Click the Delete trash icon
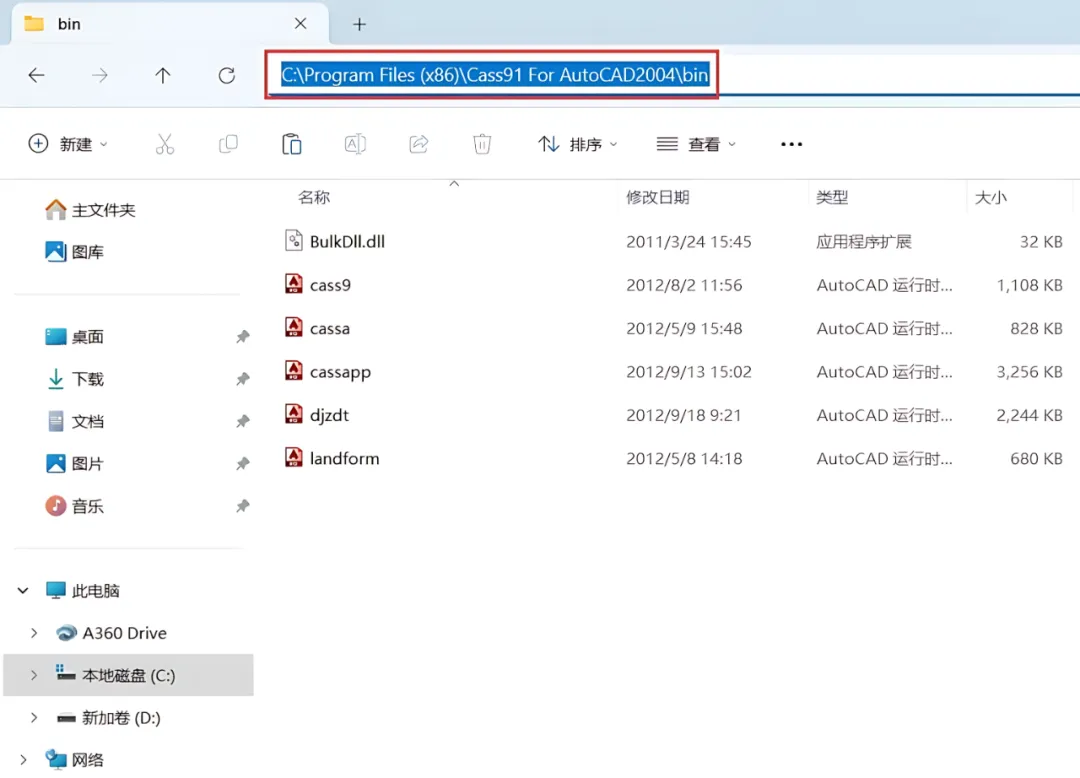Image resolution: width=1080 pixels, height=778 pixels. (x=481, y=144)
